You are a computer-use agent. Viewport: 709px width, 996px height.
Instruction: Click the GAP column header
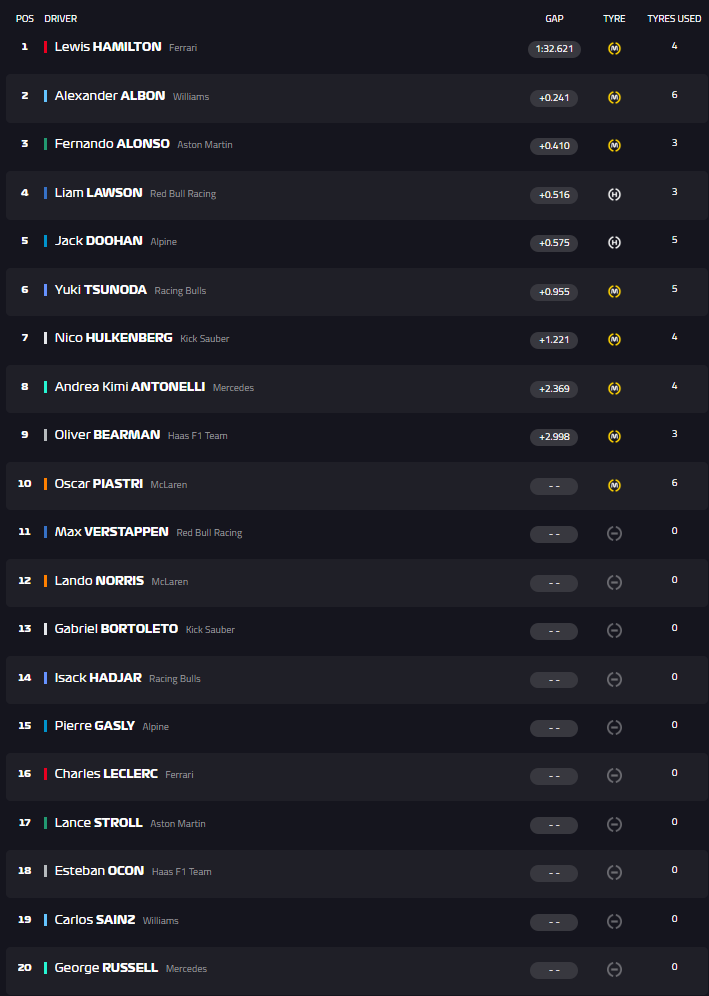pos(554,19)
